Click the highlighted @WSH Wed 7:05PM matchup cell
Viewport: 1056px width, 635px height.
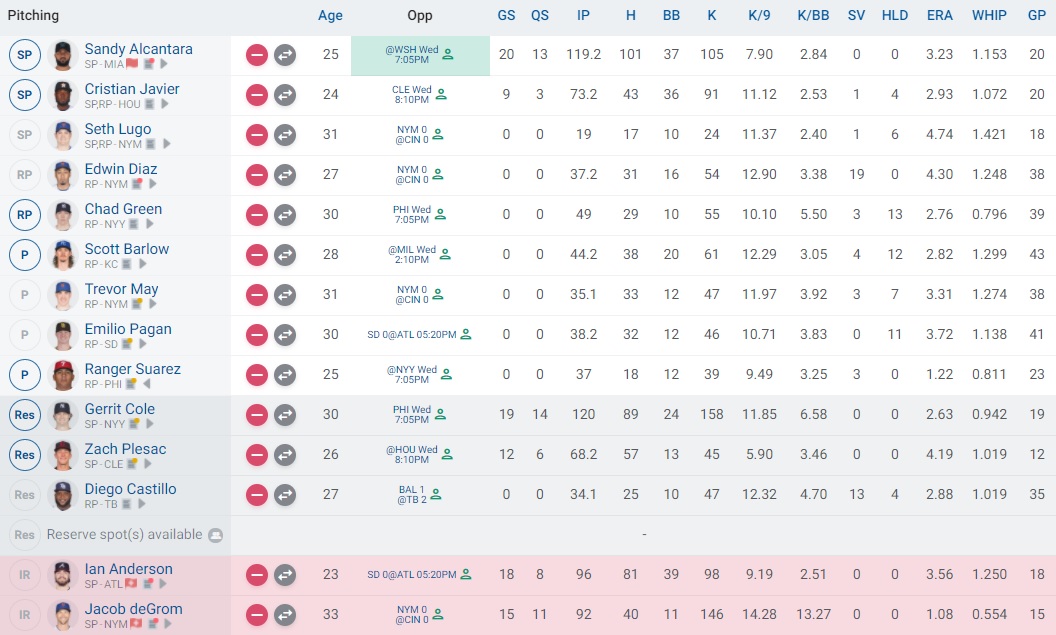click(x=420, y=55)
